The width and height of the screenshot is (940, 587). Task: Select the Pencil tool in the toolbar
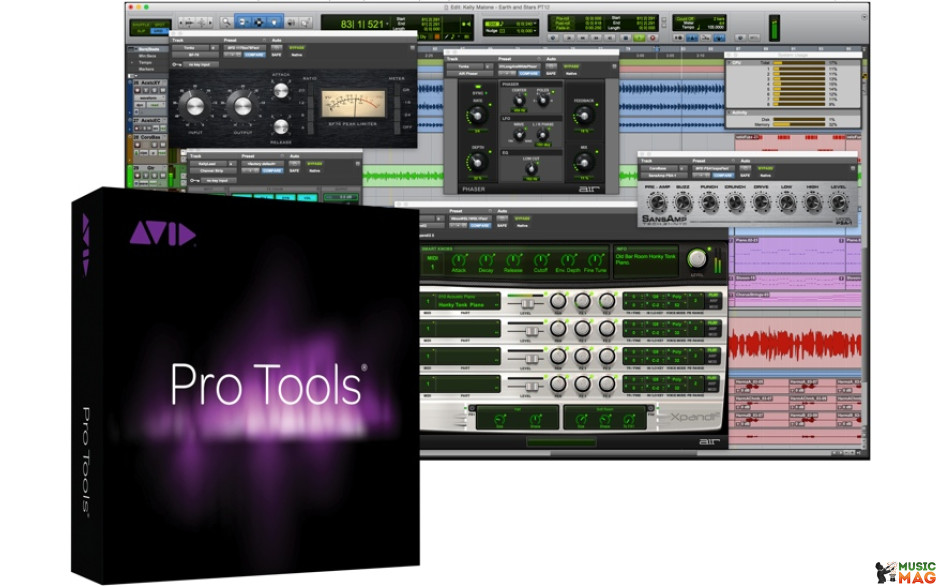306,22
